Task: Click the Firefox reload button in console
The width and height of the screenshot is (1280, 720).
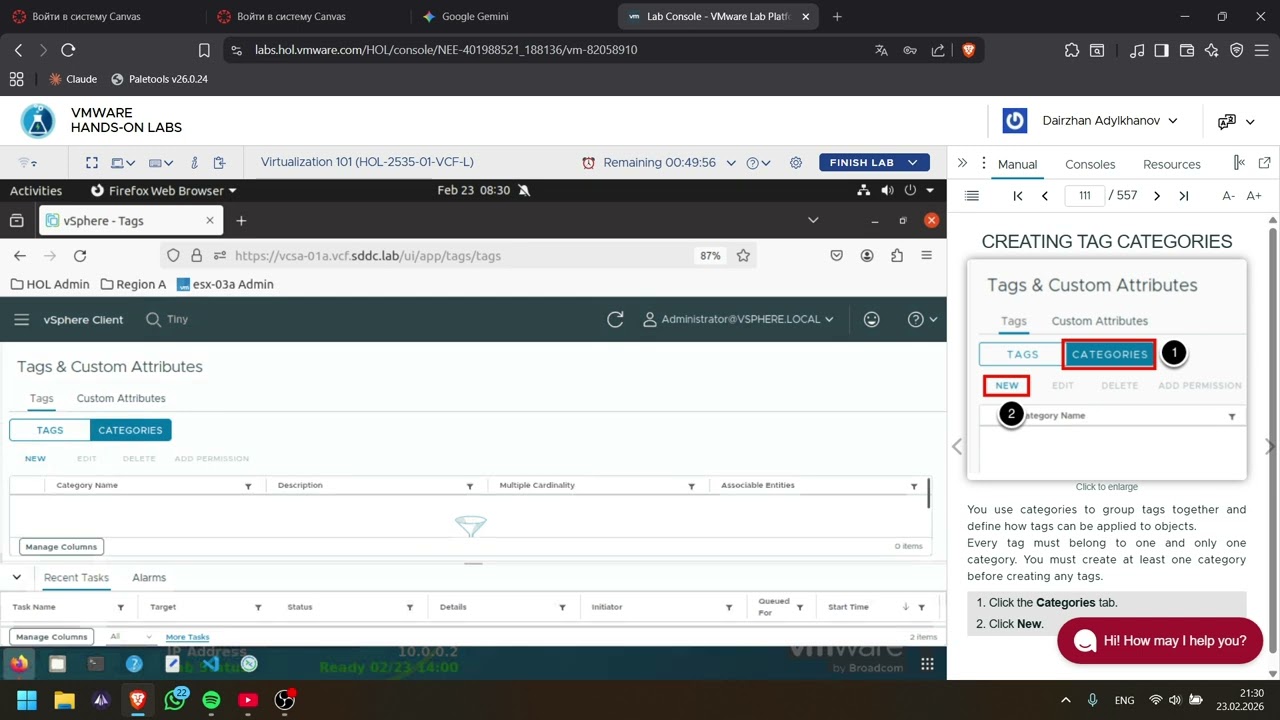Action: tap(80, 256)
